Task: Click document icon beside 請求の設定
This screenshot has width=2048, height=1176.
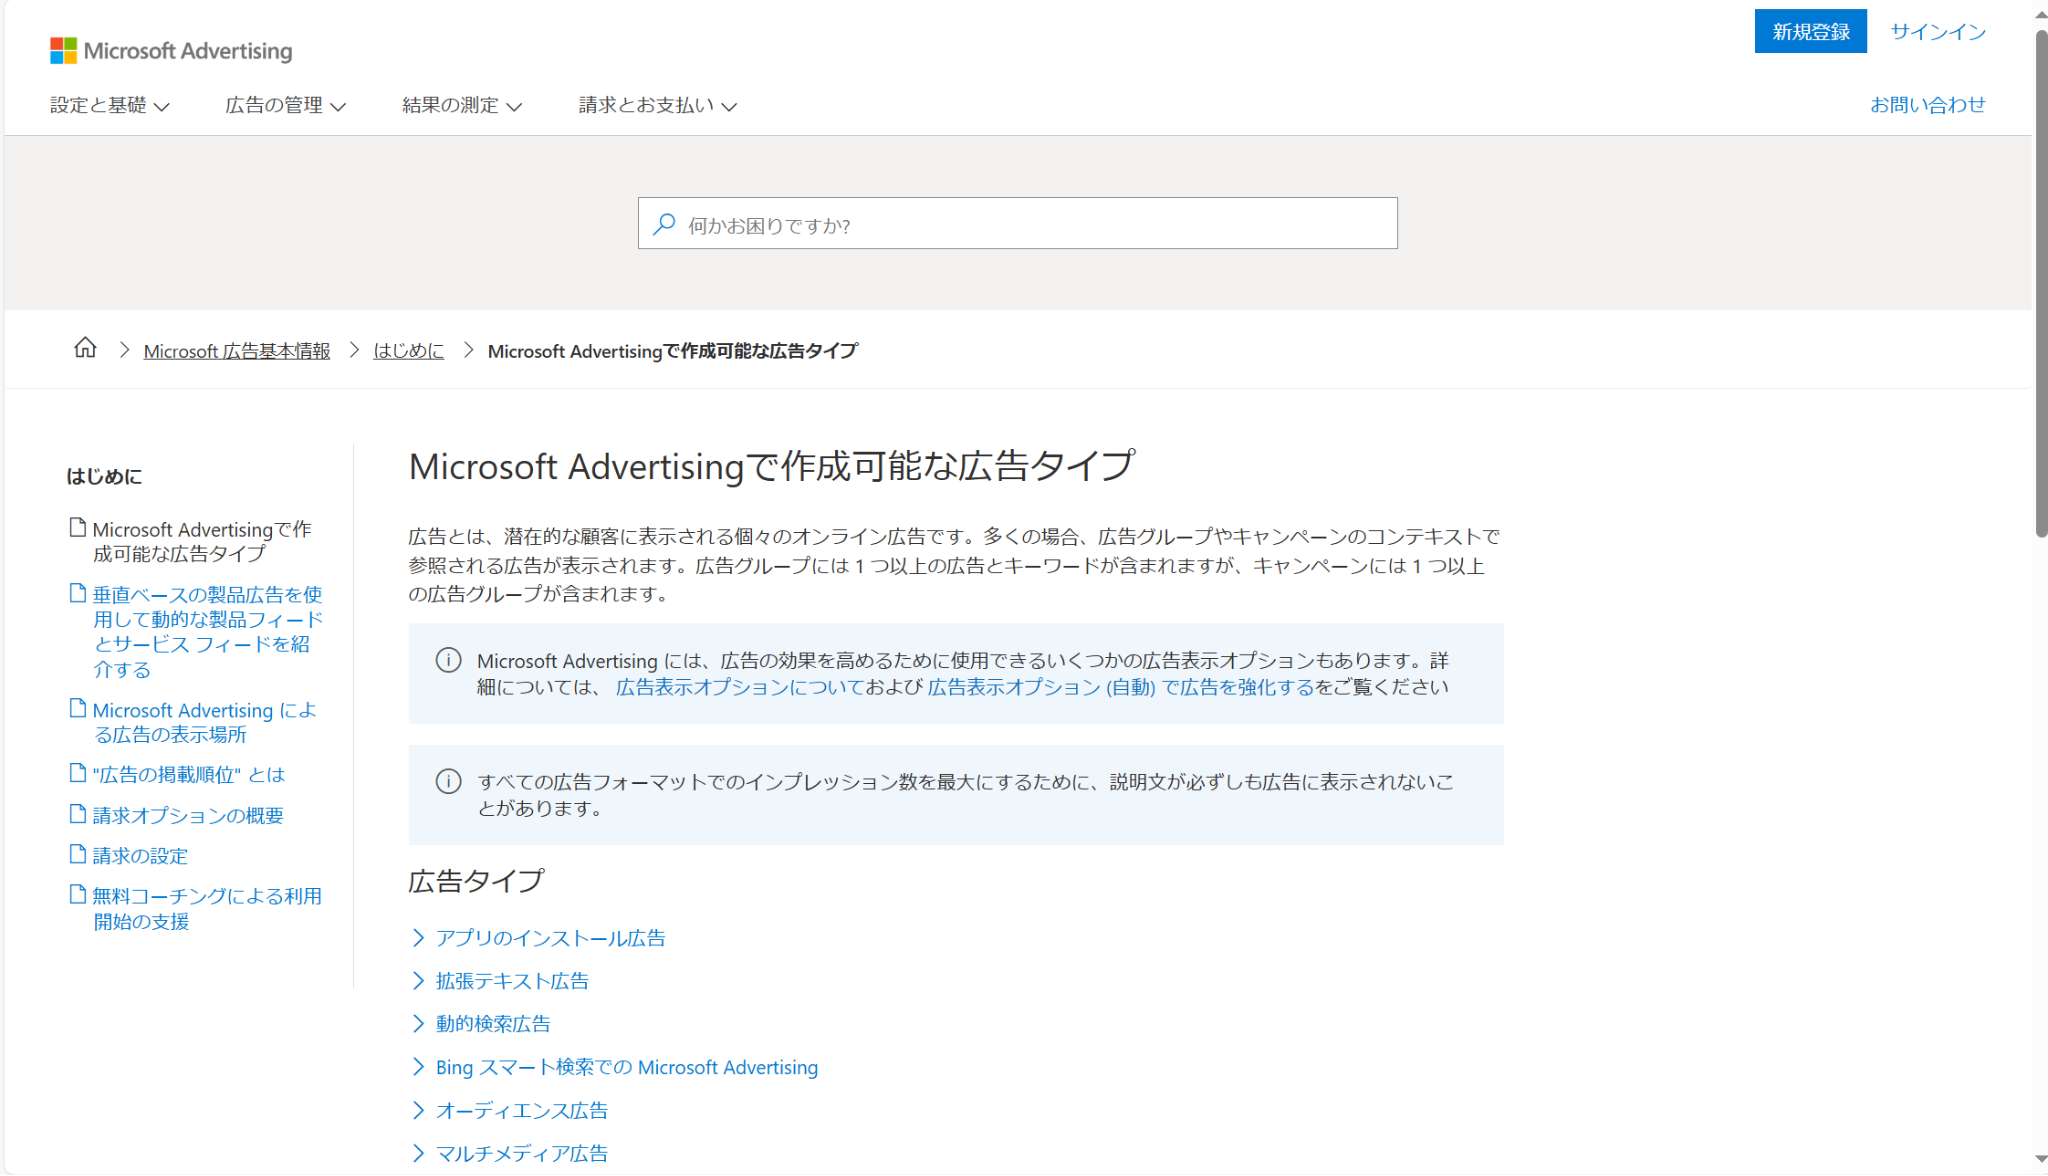Action: coord(77,854)
